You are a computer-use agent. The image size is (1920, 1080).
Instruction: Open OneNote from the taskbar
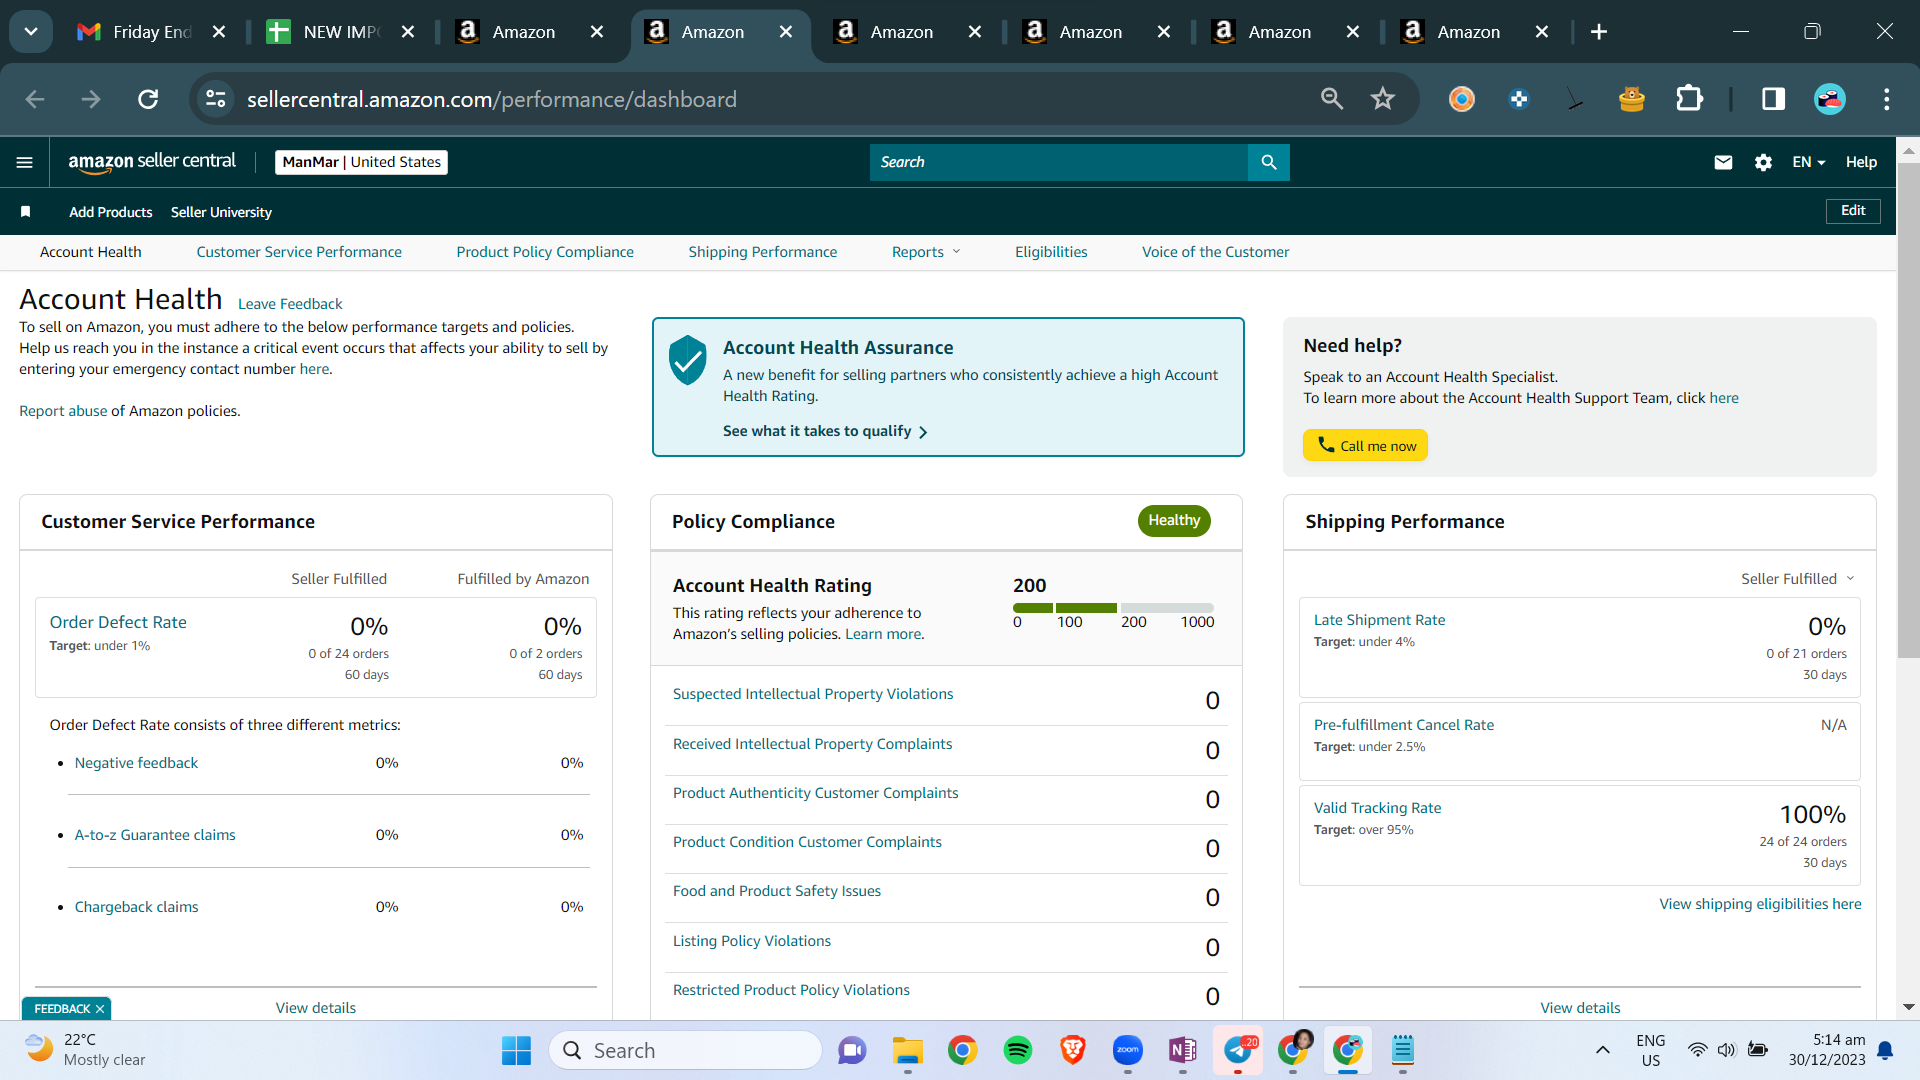pos(1183,1050)
